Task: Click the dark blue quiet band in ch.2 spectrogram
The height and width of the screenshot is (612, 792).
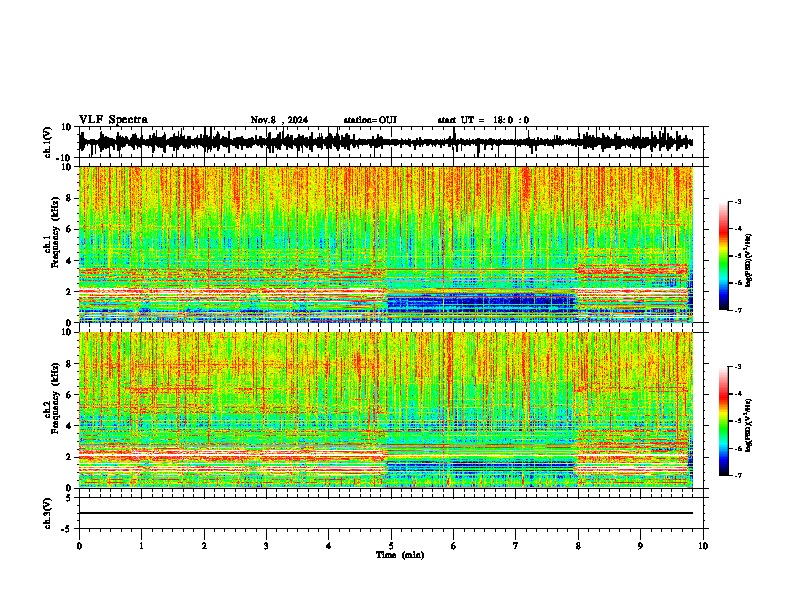Action: [x=481, y=466]
